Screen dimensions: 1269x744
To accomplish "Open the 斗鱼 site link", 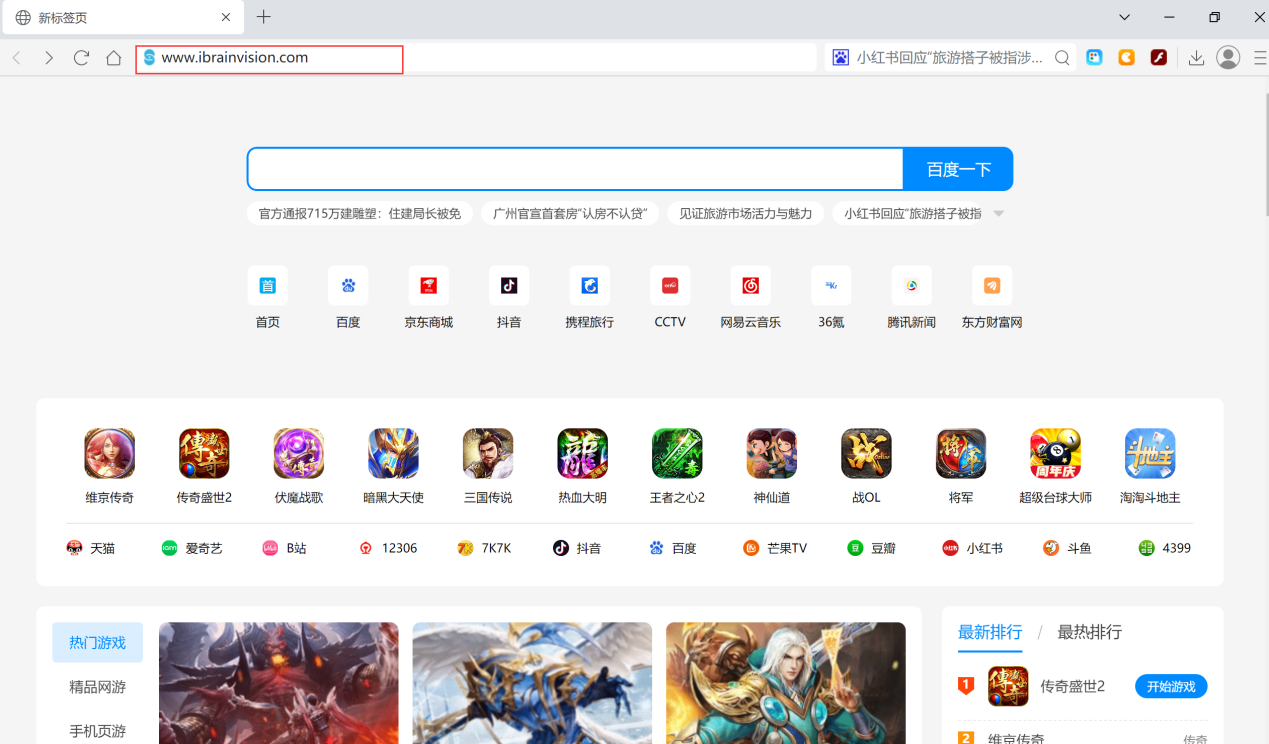I will point(1067,548).
